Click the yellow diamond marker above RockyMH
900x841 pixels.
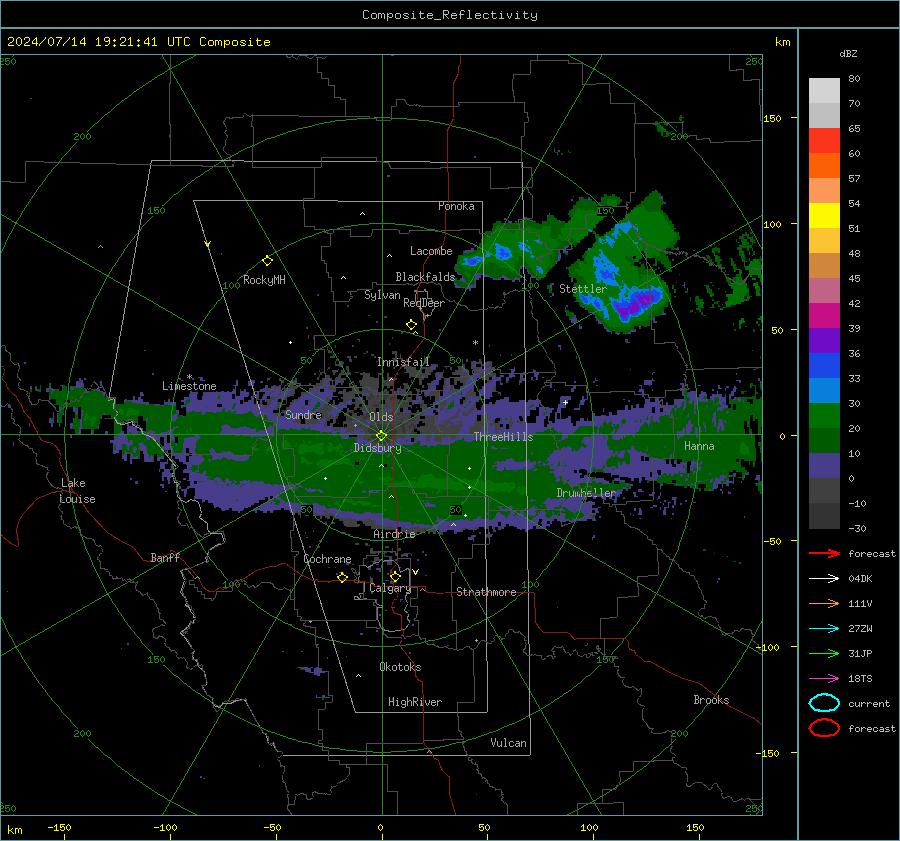267,261
